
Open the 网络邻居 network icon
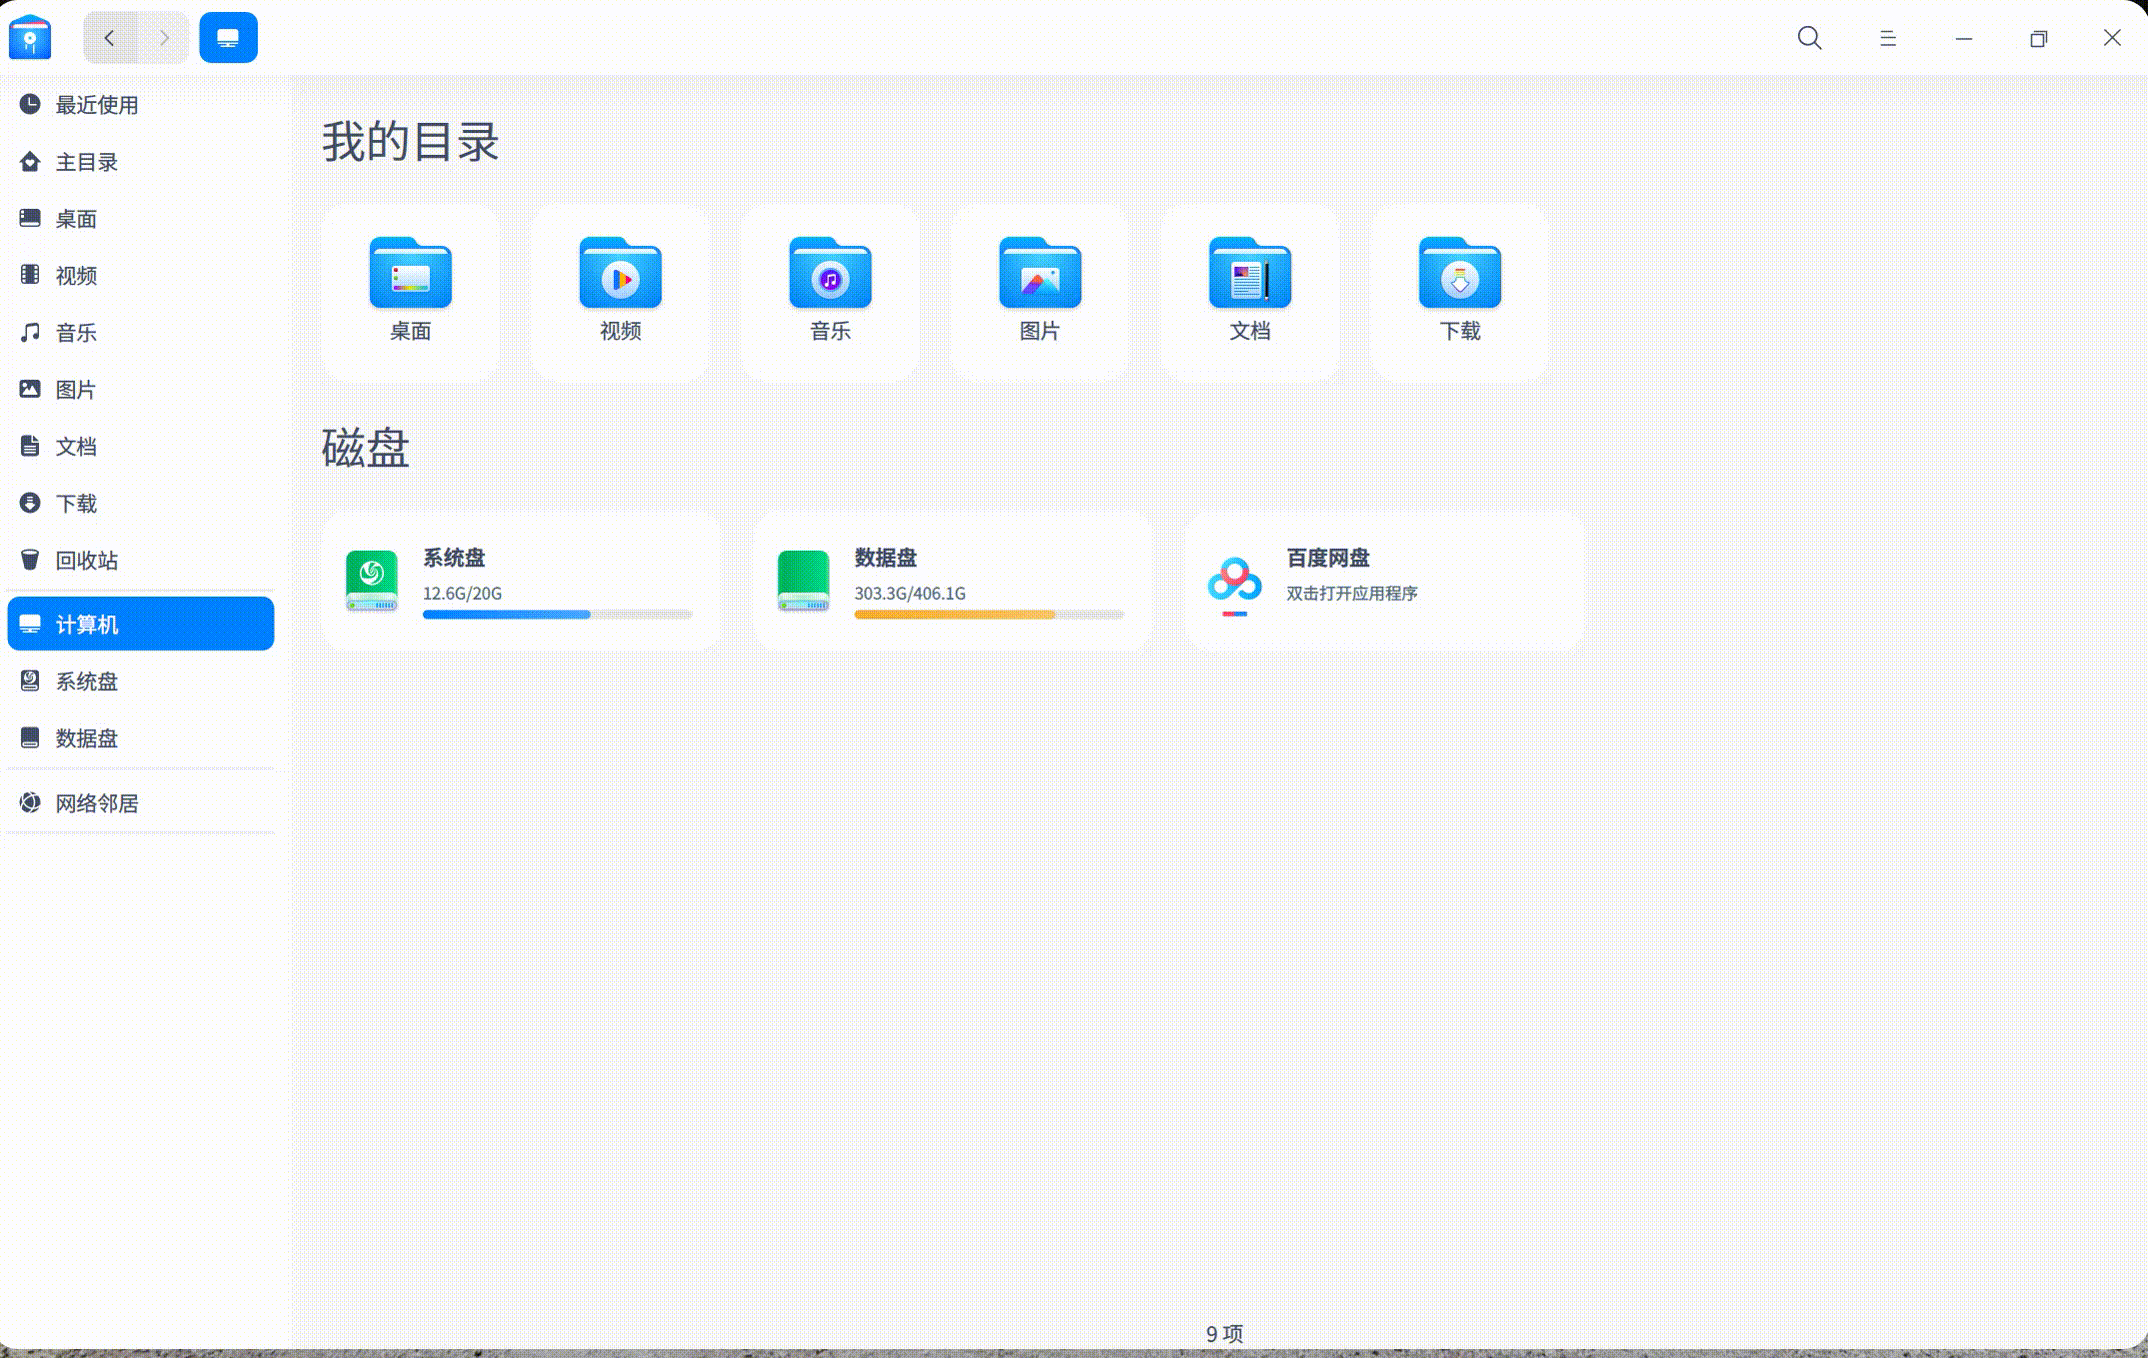point(96,803)
